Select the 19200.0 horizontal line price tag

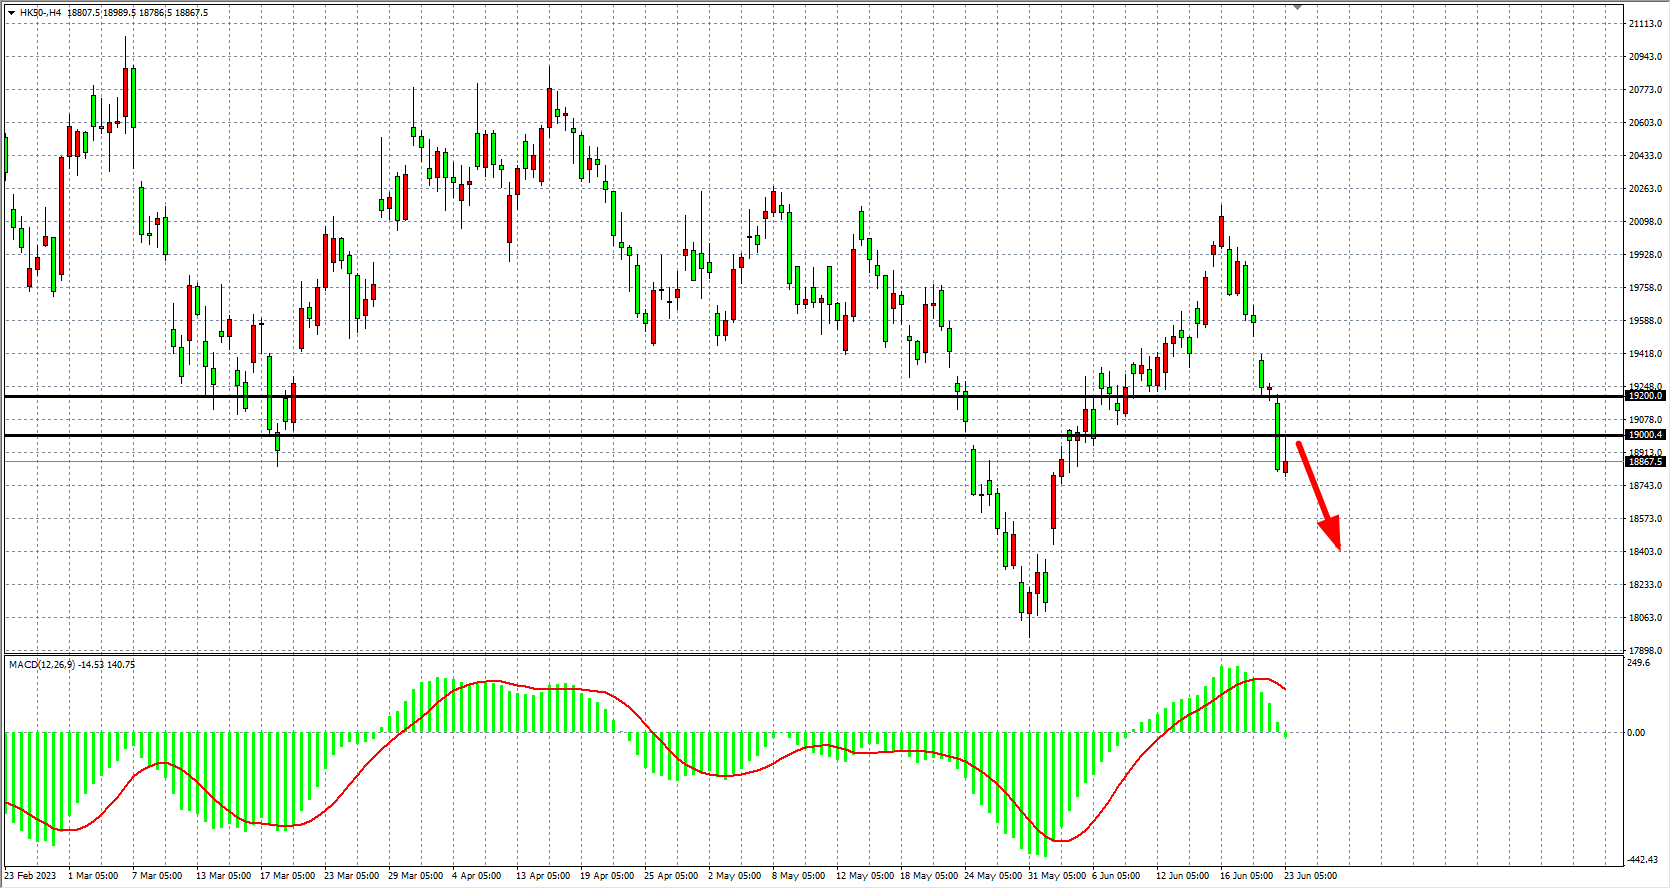click(x=1645, y=396)
